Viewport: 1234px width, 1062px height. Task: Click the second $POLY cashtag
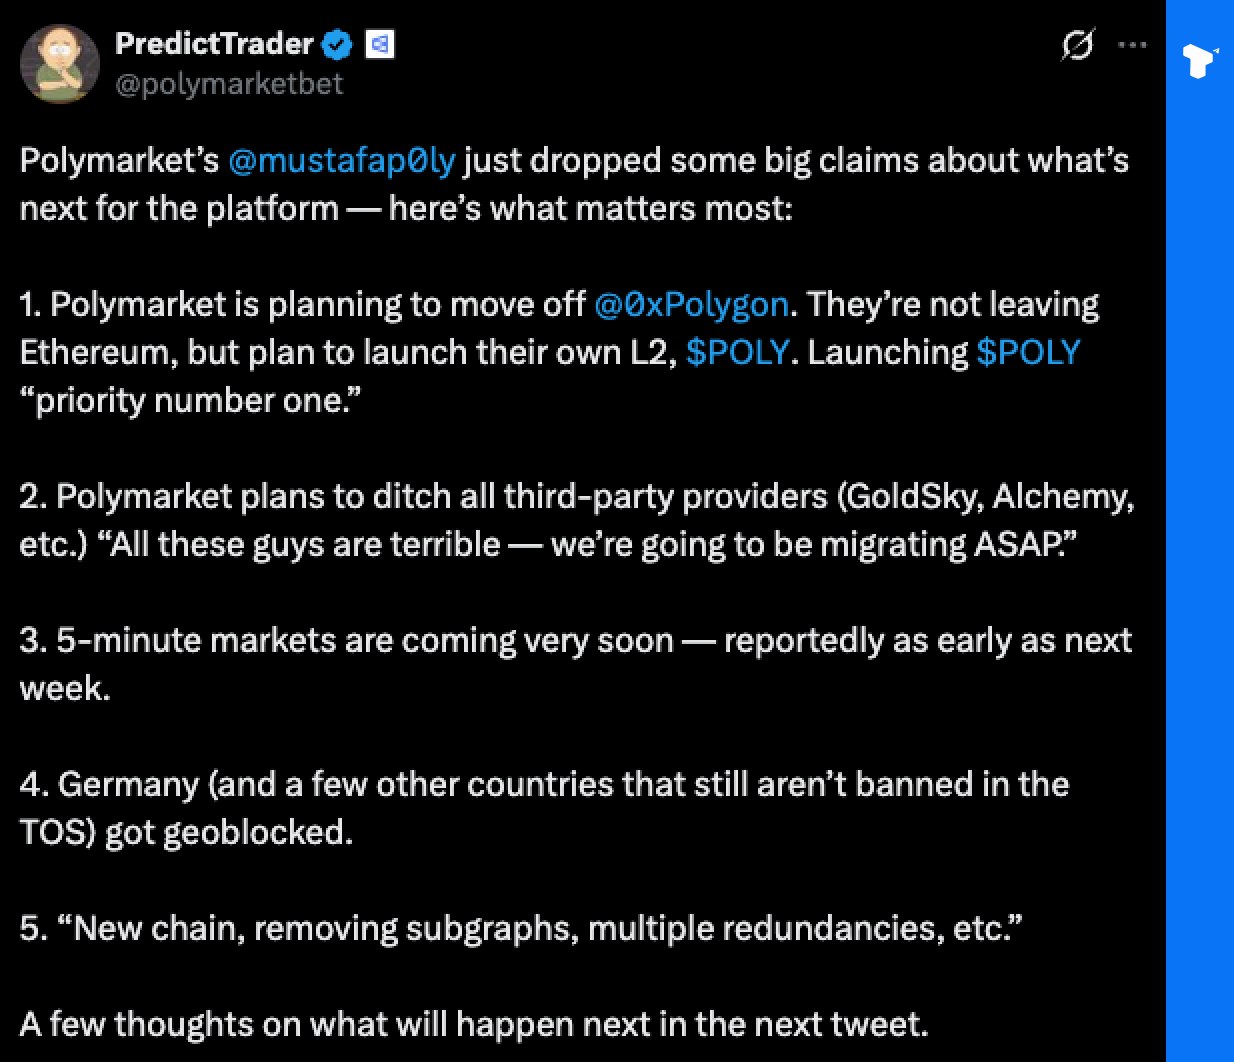click(1029, 352)
